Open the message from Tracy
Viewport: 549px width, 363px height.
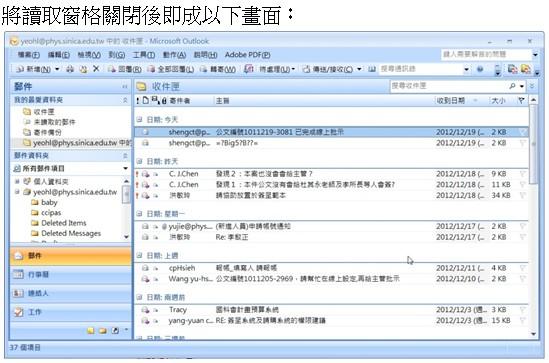tap(332, 310)
